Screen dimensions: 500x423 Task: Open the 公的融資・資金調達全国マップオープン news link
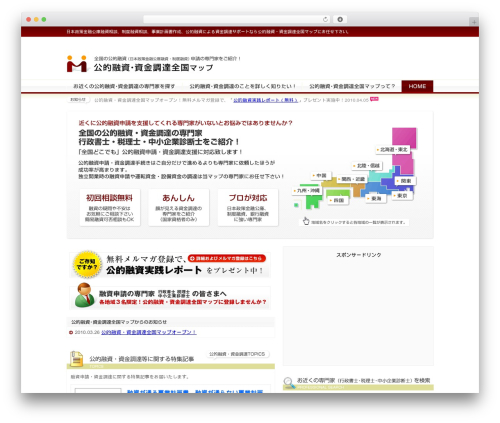click(149, 332)
